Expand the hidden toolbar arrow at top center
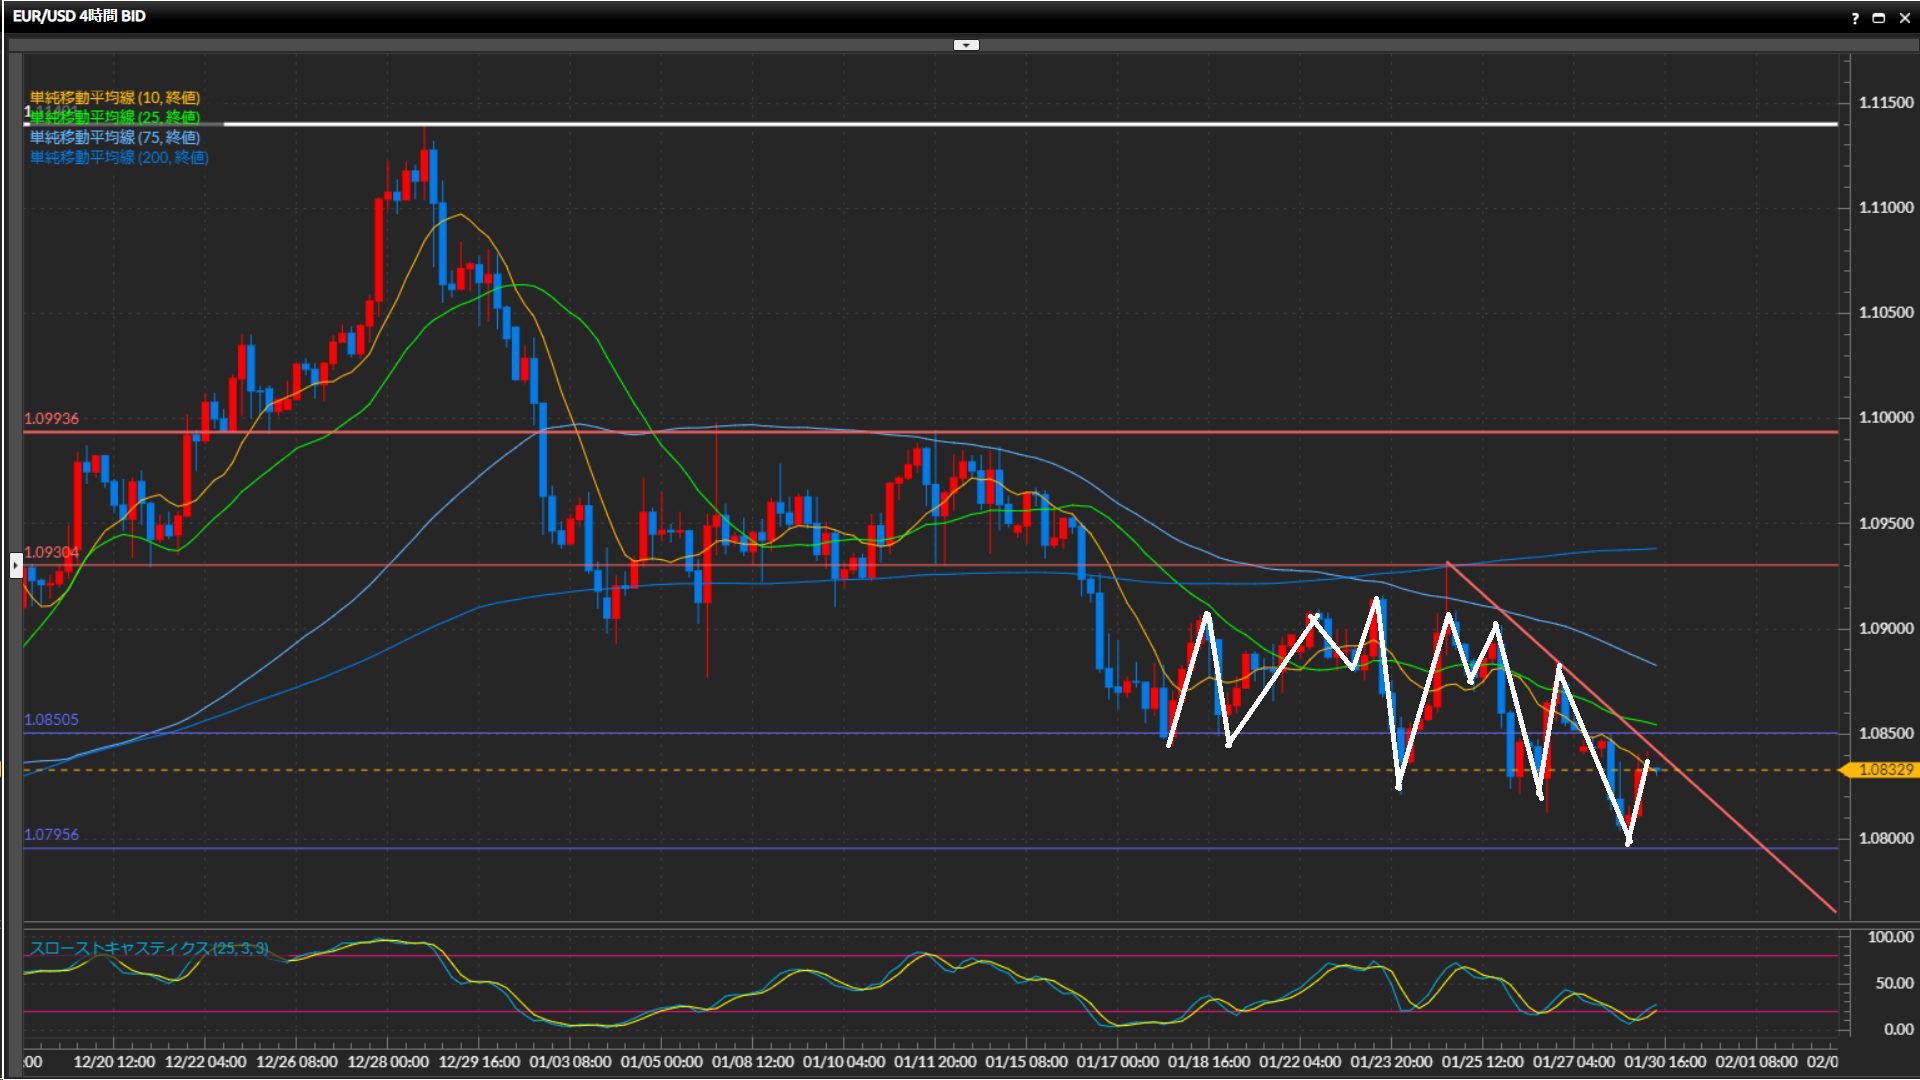 (x=965, y=45)
